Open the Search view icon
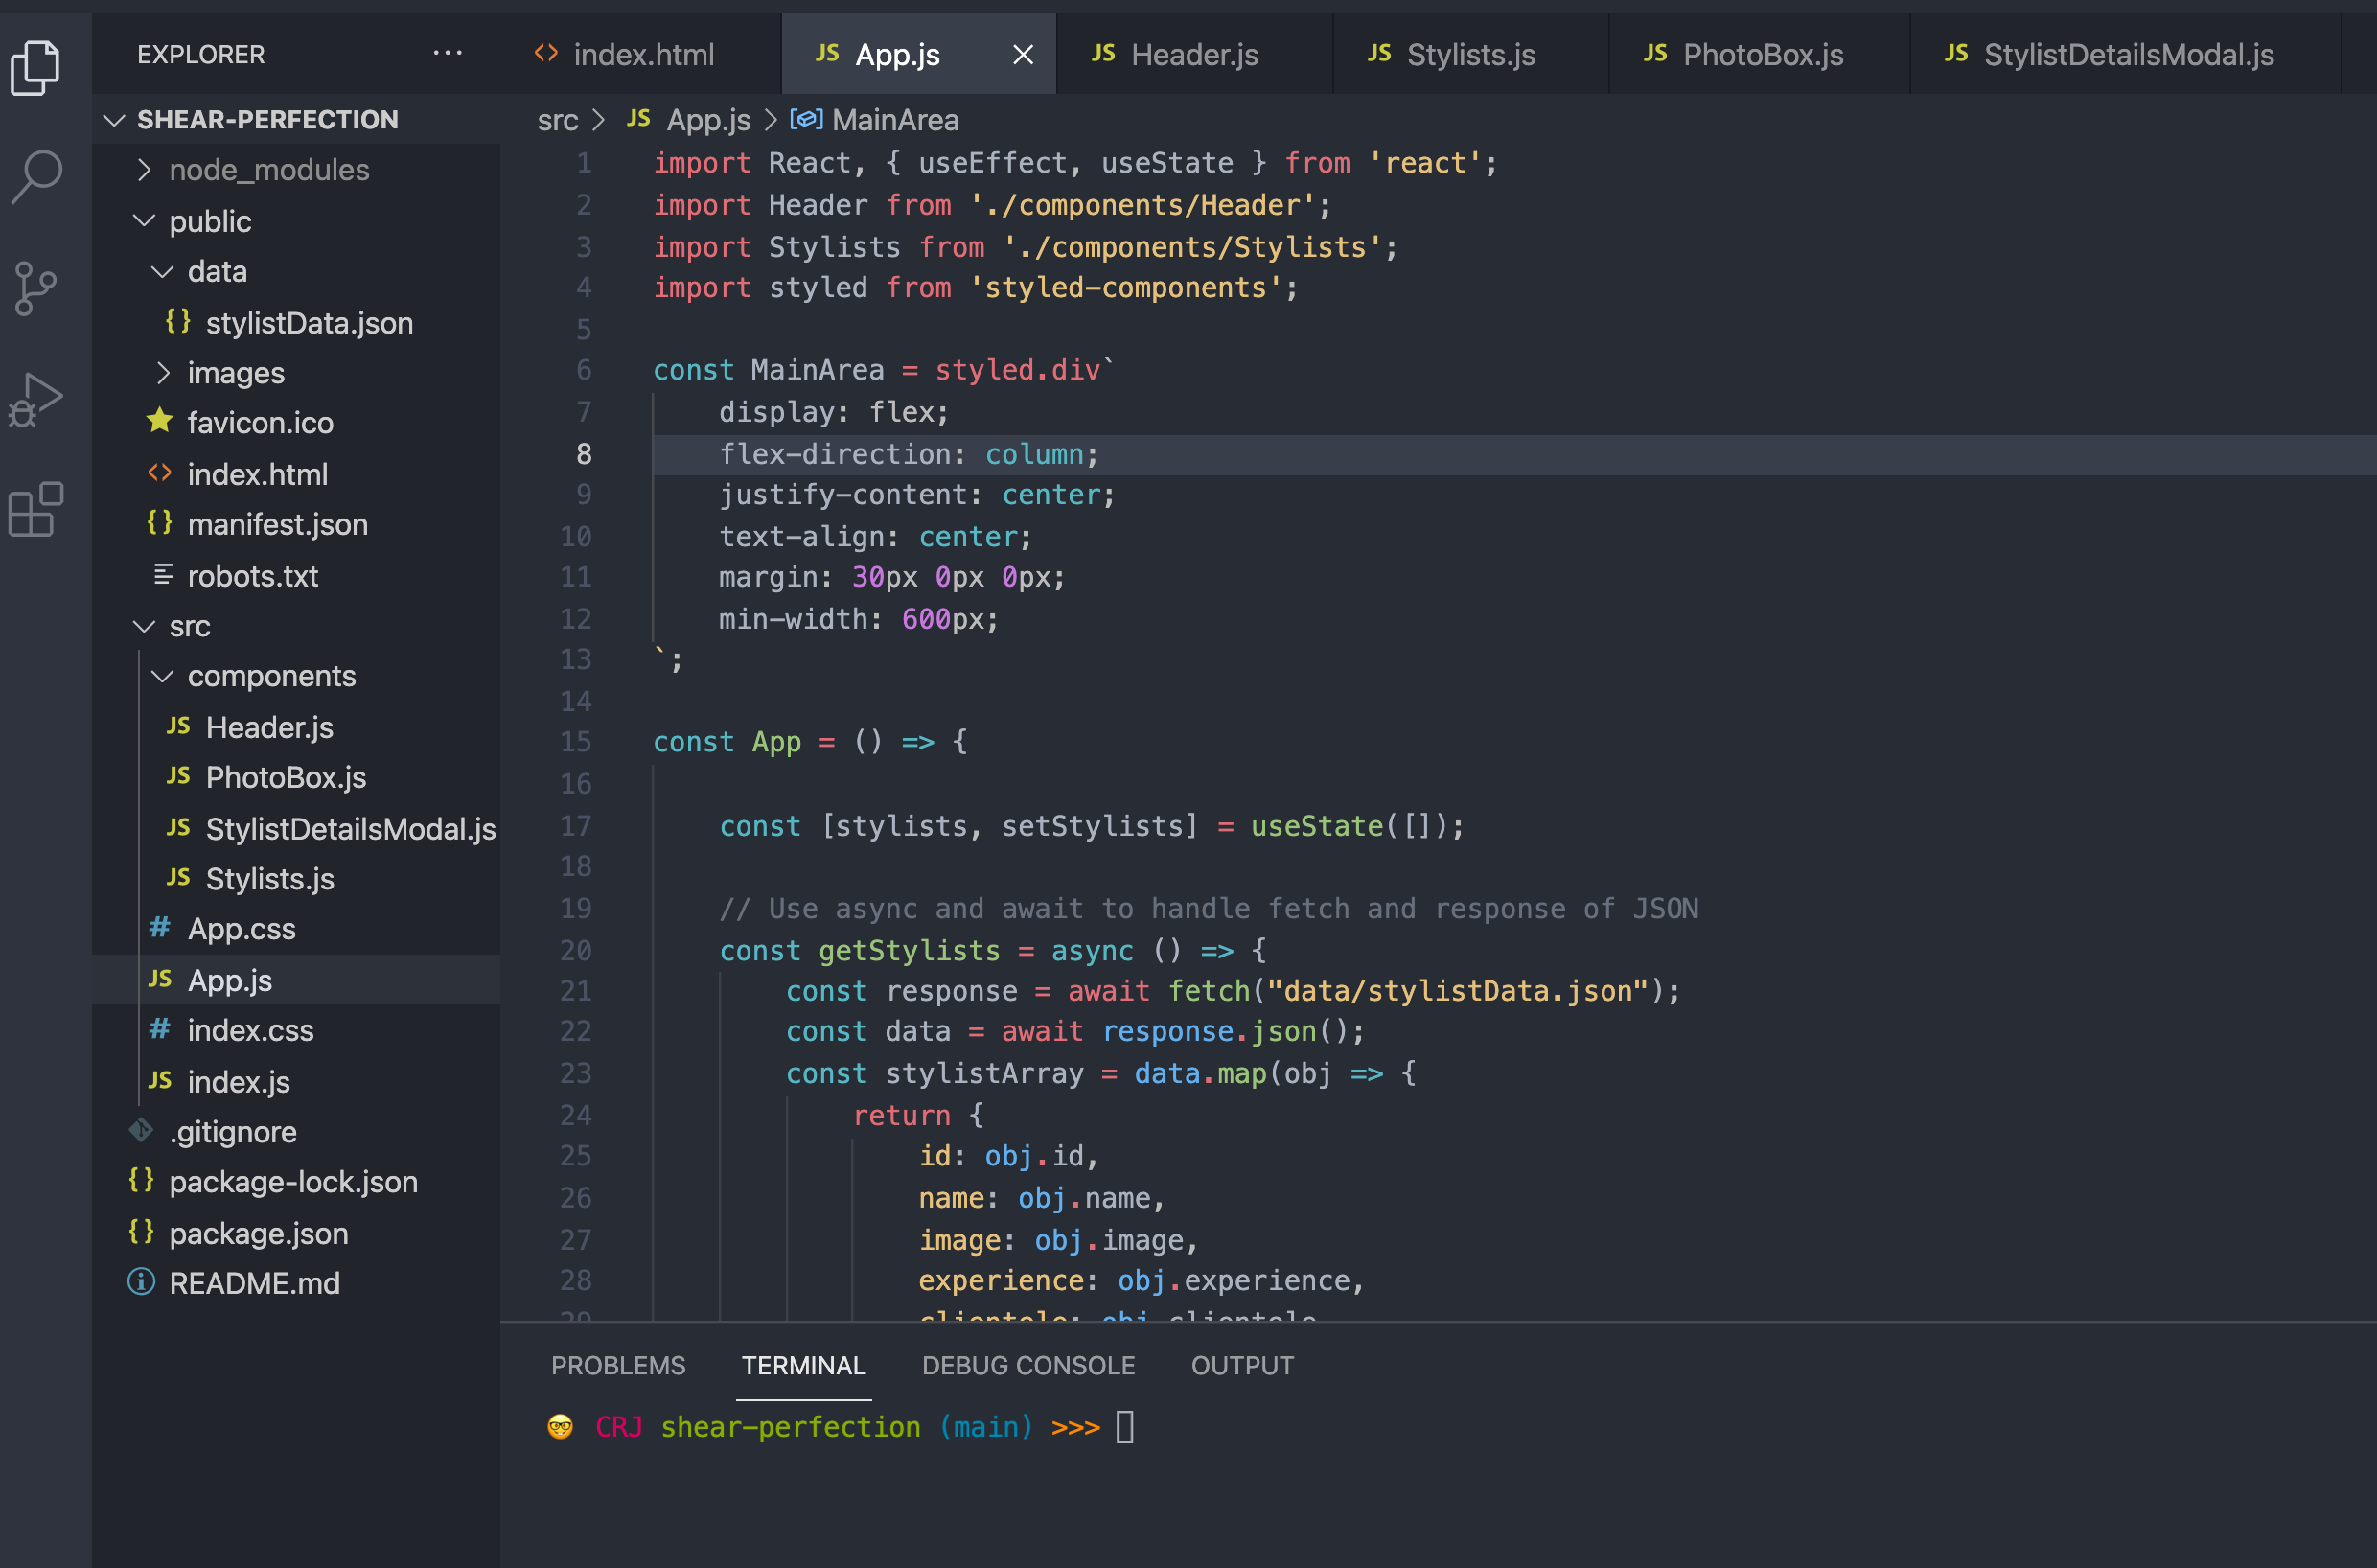Screen dimensions: 2377x1568 coord(36,177)
